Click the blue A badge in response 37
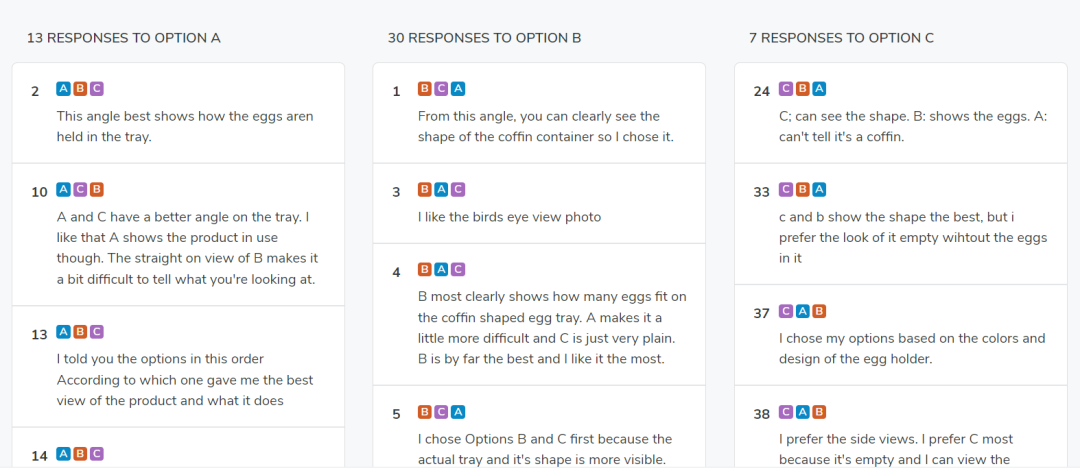This screenshot has height=473, width=1080. point(802,311)
